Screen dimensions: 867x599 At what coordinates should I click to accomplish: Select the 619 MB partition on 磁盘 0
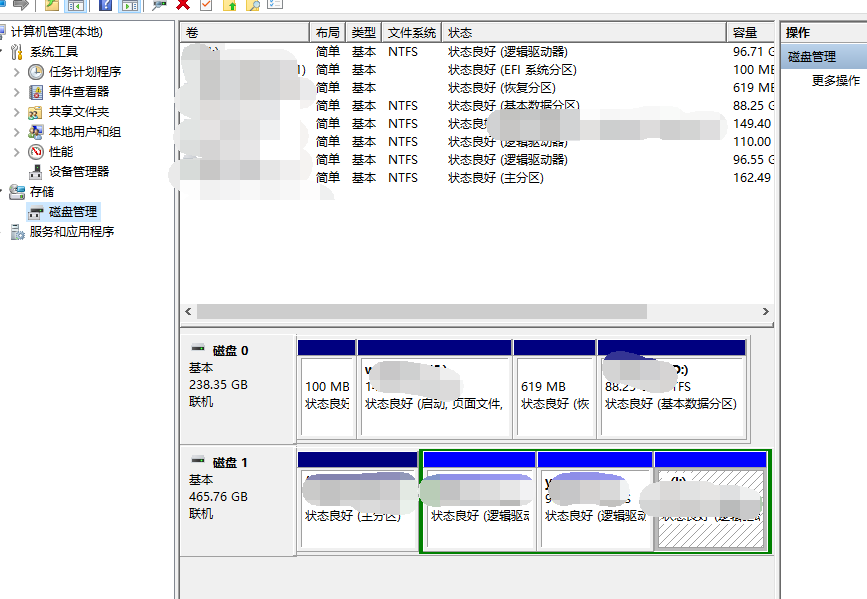(554, 395)
